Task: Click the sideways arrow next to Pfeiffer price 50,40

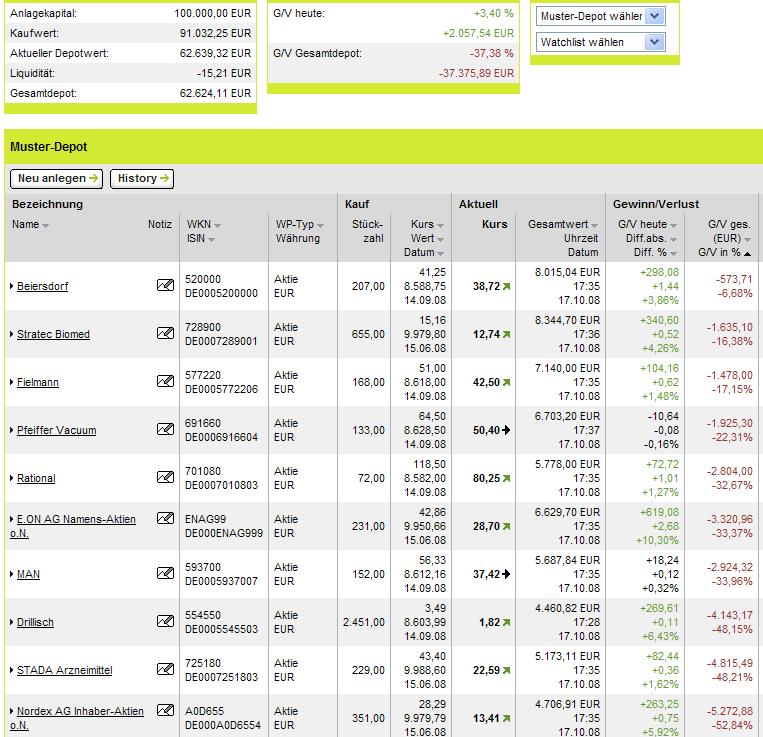Action: (x=507, y=430)
